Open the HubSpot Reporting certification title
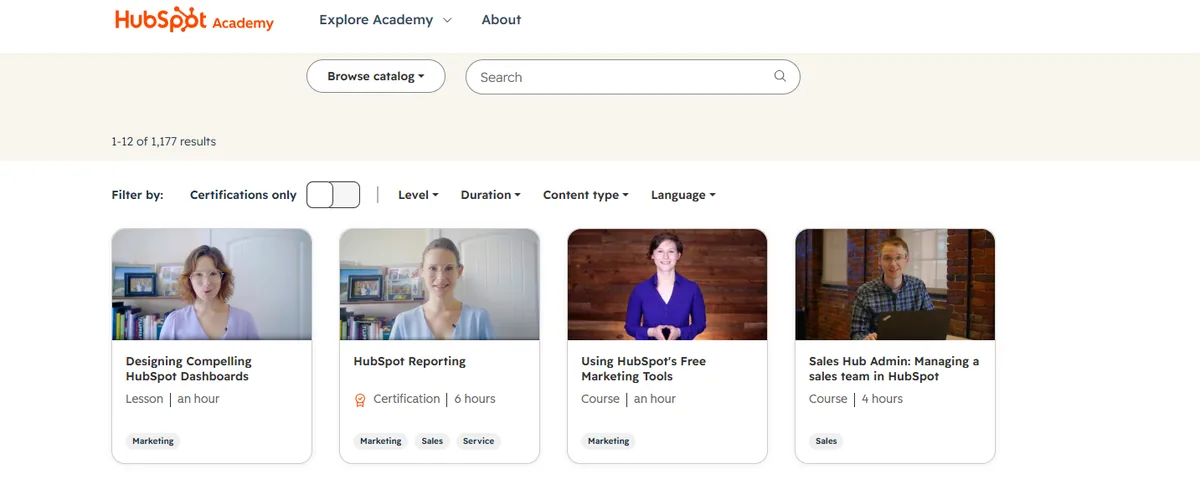Image resolution: width=1200 pixels, height=484 pixels. pyautogui.click(x=410, y=361)
